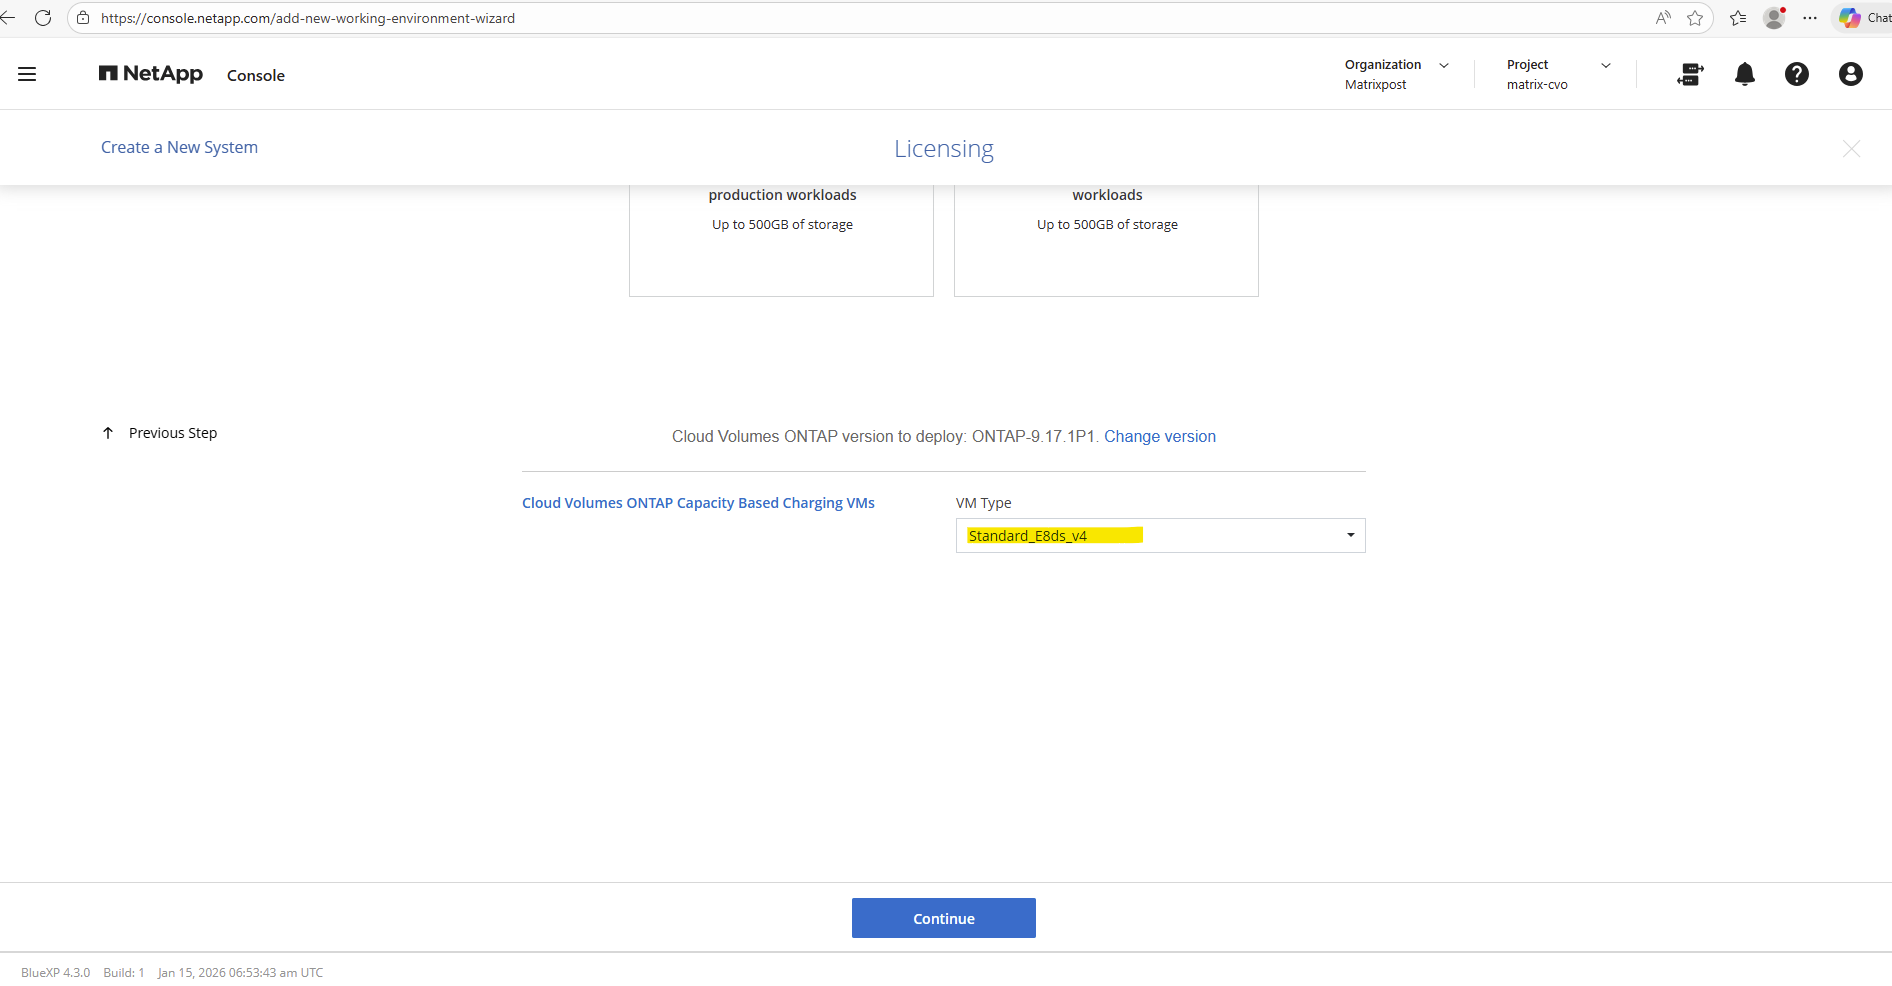Click the Previous Step up arrow icon
Screen dimensions: 1892x986
108,433
